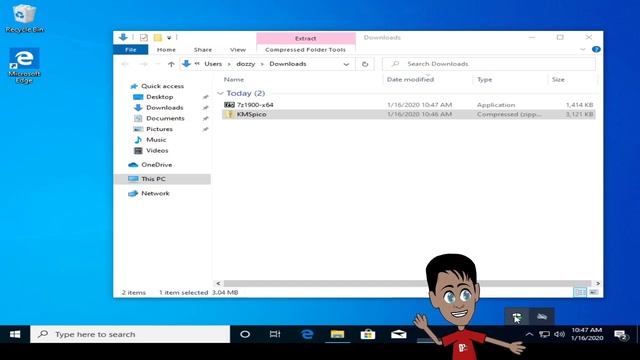This screenshot has width=640, height=360.
Task: Open OneDrive in navigation pane
Action: [x=156, y=165]
